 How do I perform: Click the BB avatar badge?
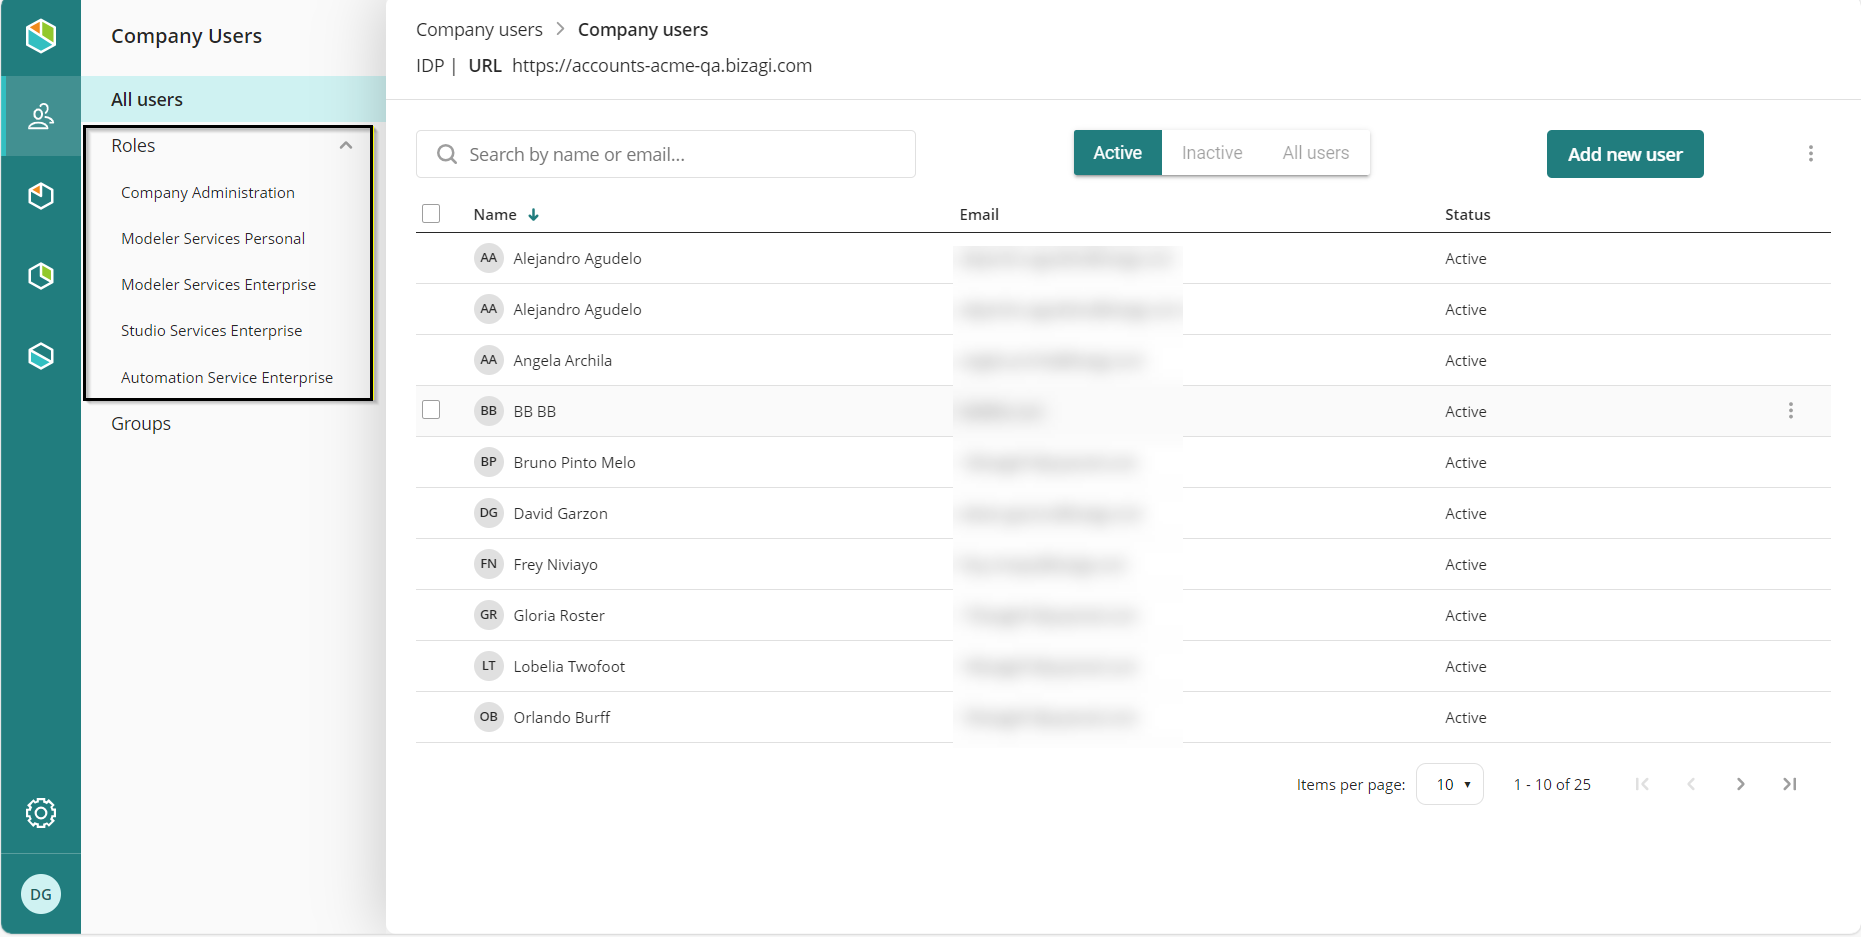[x=489, y=411]
